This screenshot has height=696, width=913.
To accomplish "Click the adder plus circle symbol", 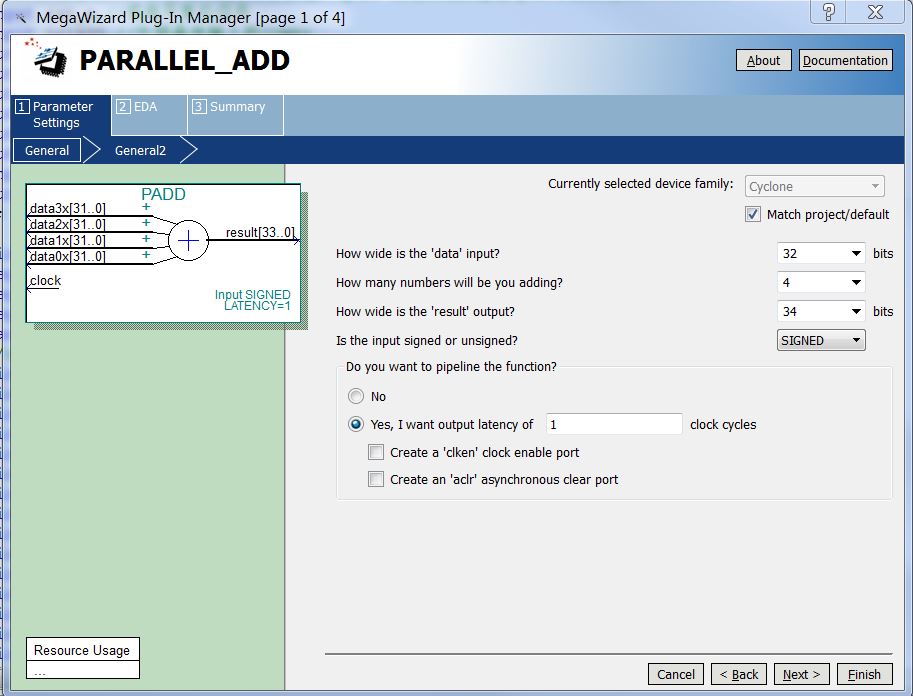I will [188, 241].
